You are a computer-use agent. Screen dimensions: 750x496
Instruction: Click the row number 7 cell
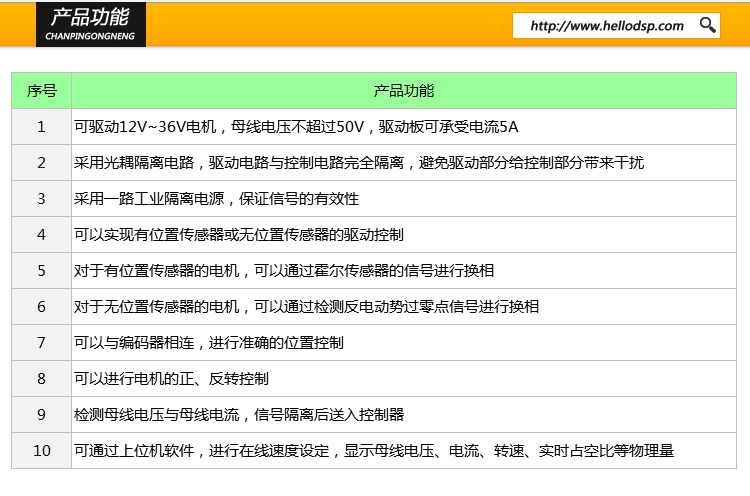pos(42,342)
